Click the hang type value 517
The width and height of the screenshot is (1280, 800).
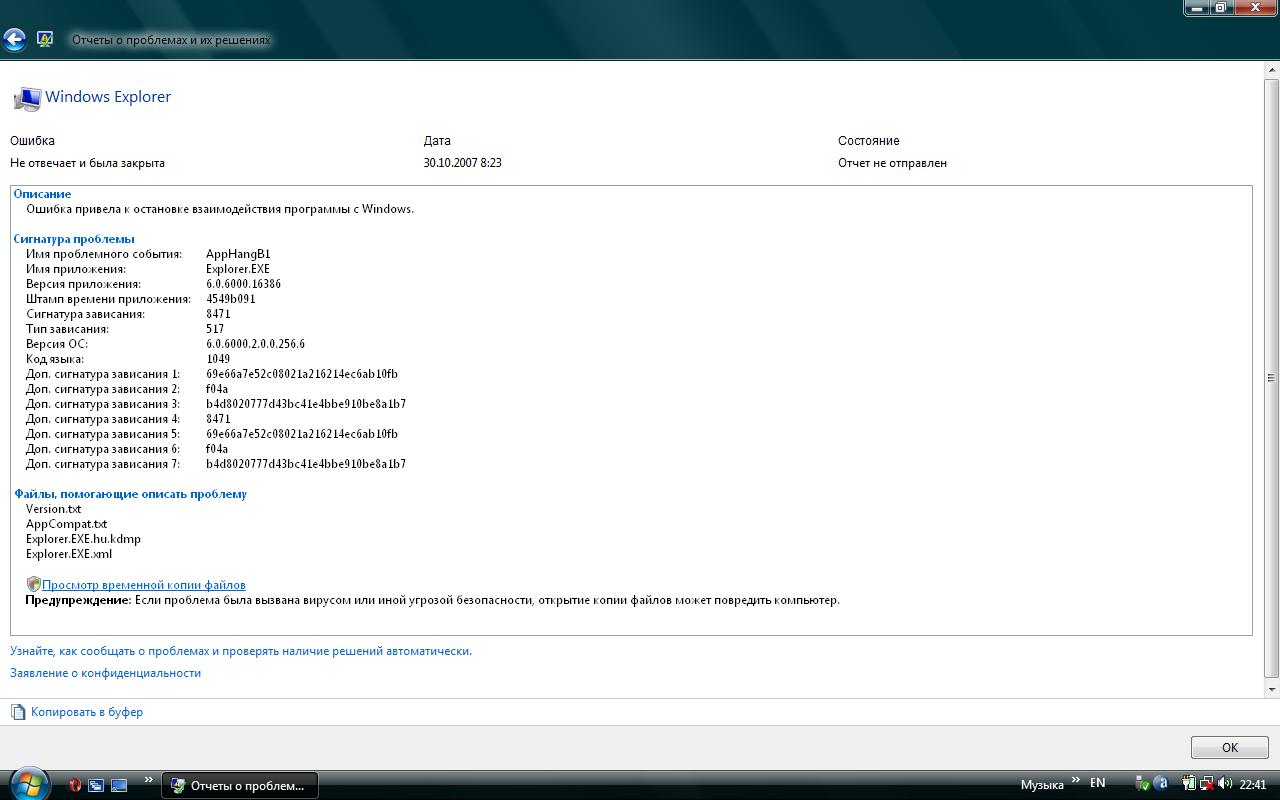(x=215, y=329)
